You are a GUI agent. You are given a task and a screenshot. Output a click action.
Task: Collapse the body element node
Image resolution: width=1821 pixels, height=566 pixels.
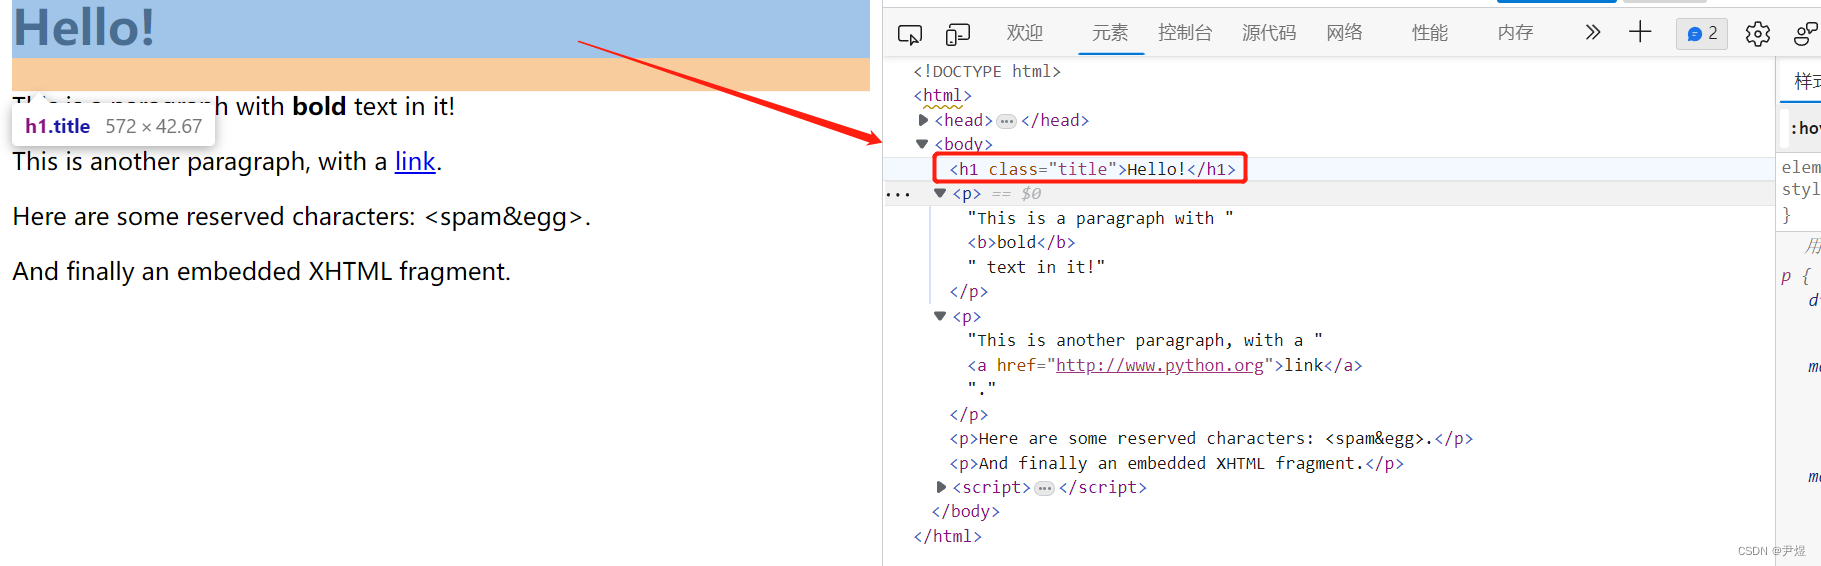922,144
